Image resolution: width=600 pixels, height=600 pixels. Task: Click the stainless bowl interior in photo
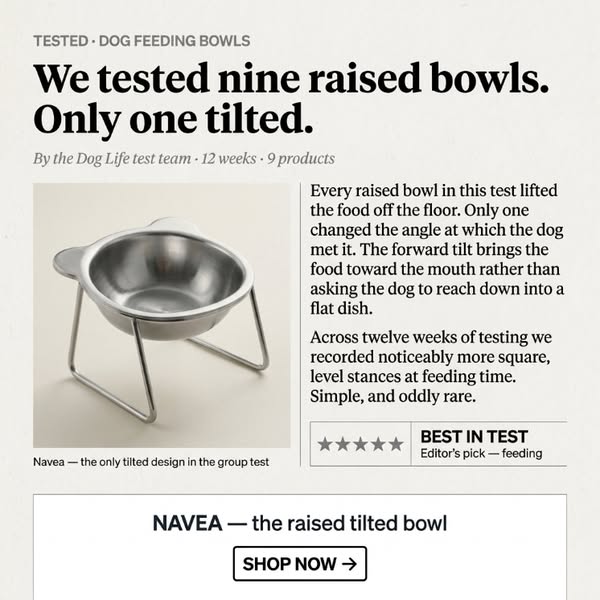(x=166, y=276)
